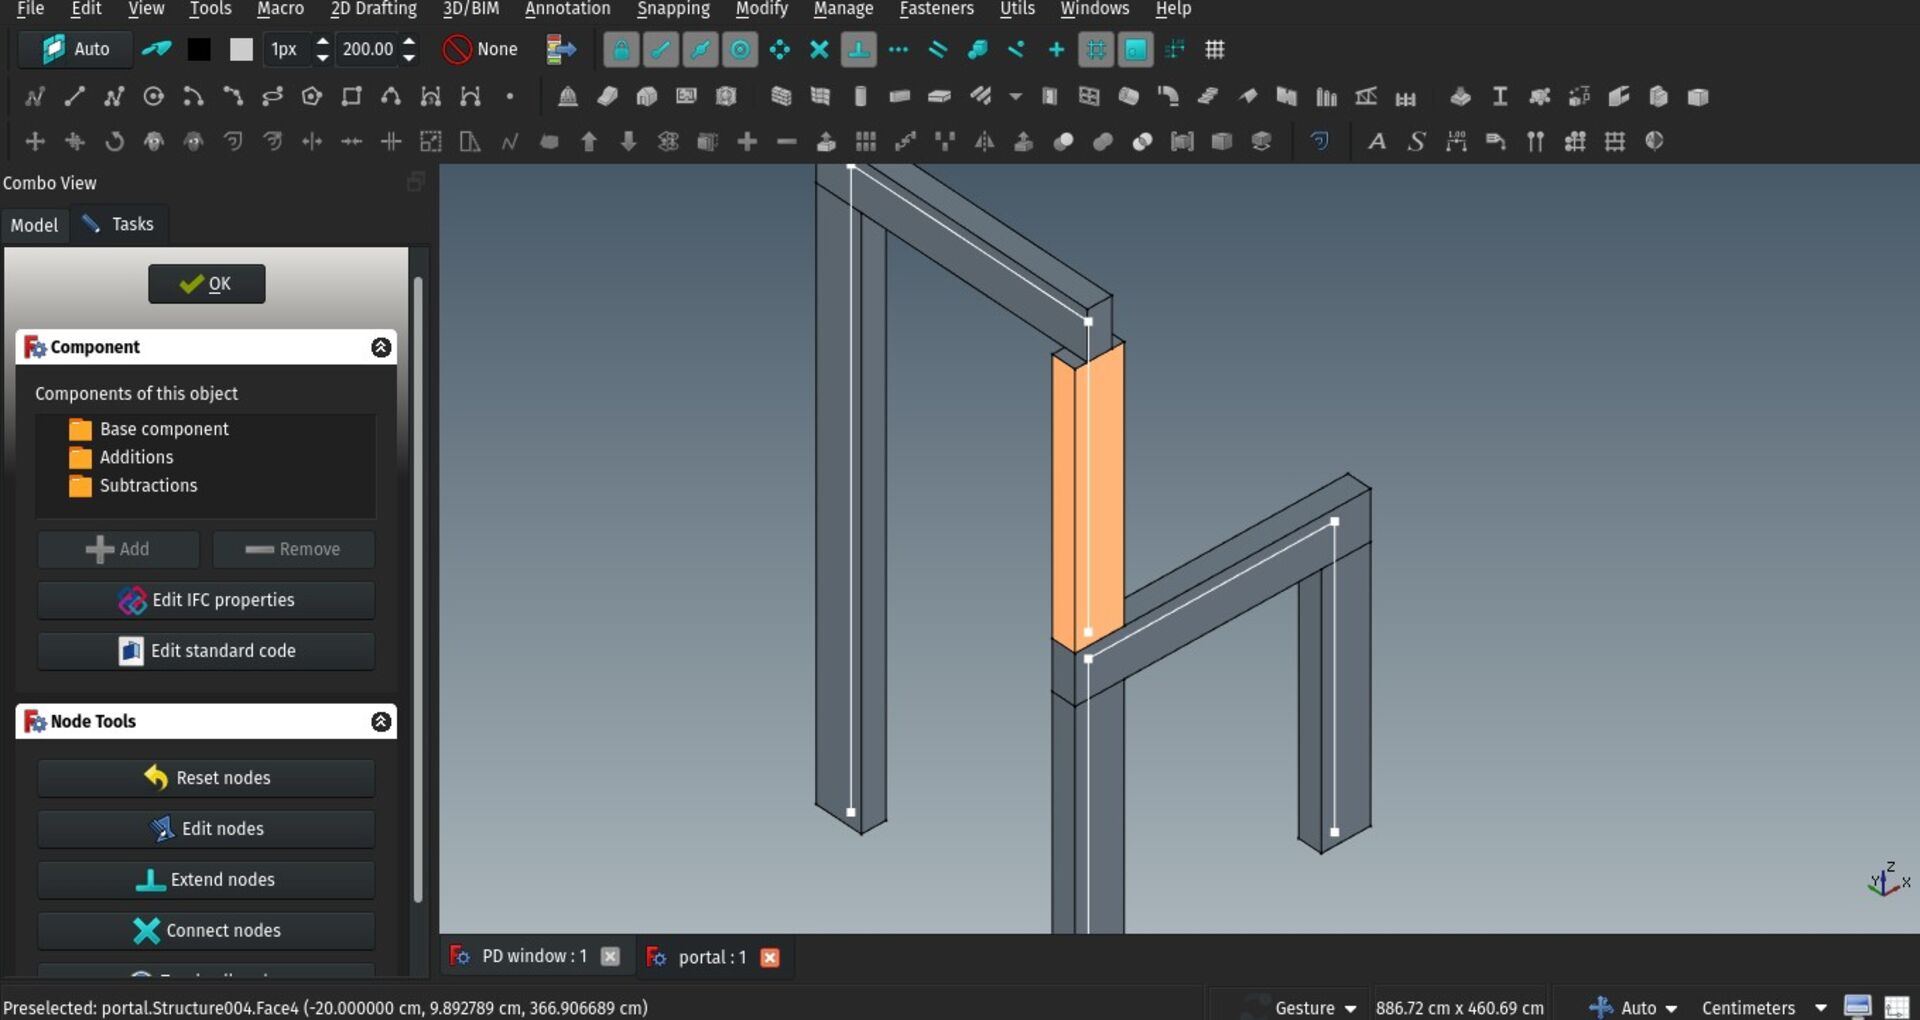Toggle snap to midpoint
This screenshot has height=1020, width=1920.
[x=700, y=49]
